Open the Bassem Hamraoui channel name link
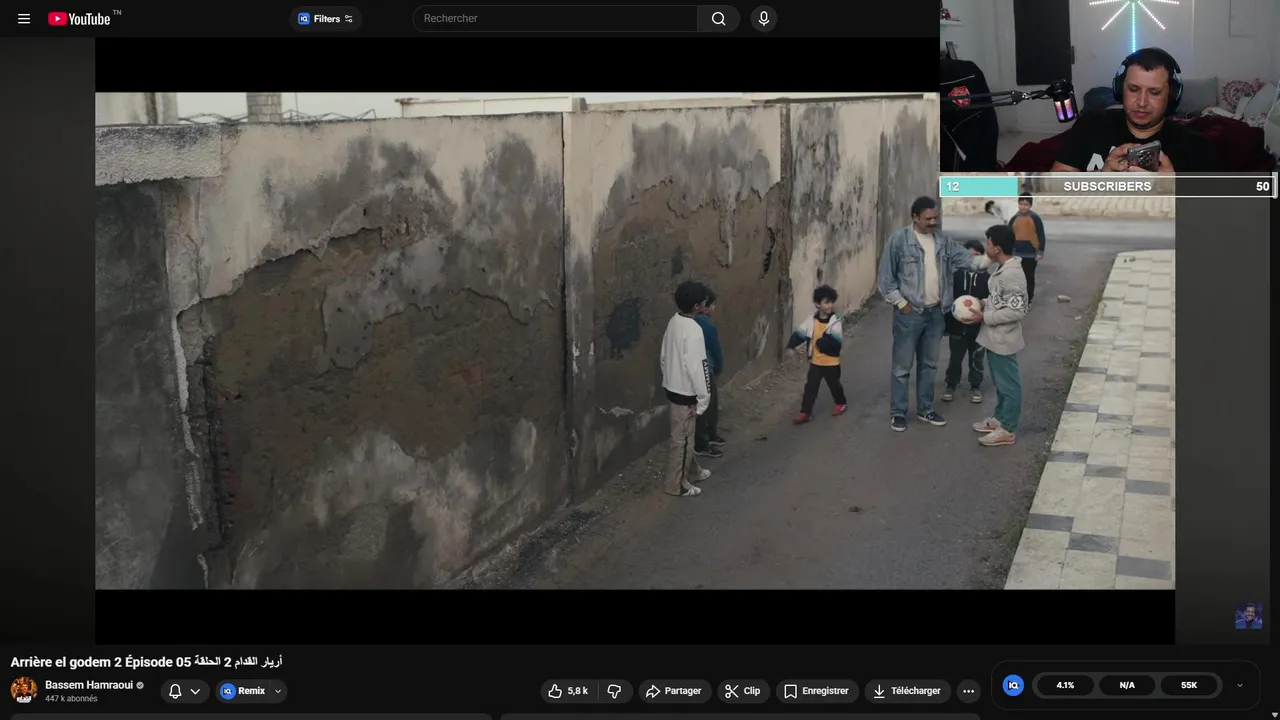 point(89,685)
